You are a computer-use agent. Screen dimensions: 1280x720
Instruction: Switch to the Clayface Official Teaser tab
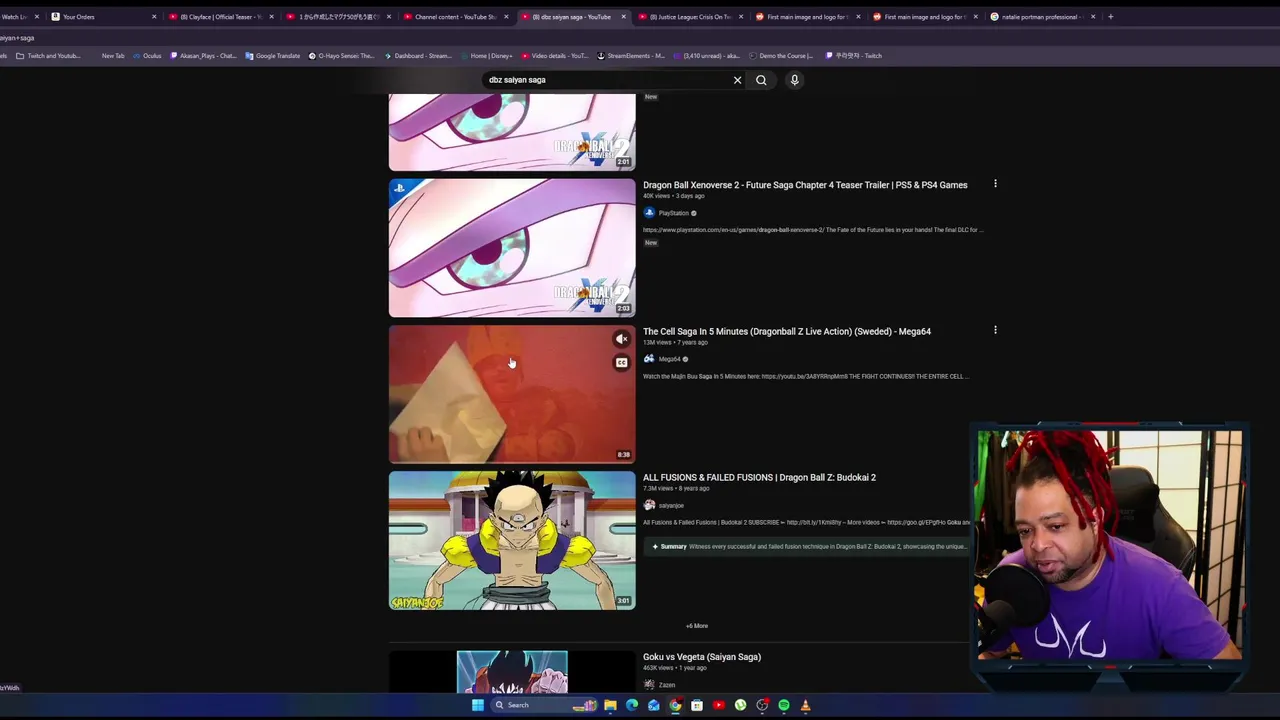(x=221, y=17)
